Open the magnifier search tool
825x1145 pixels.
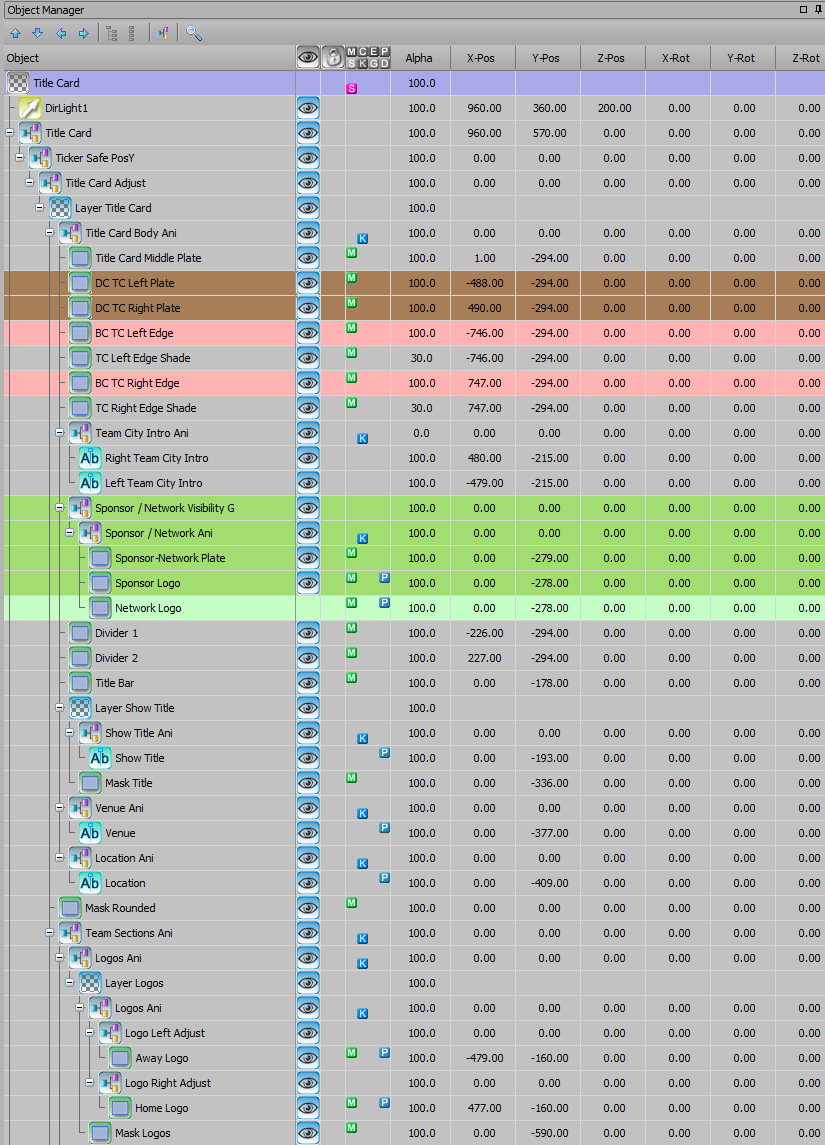(193, 34)
